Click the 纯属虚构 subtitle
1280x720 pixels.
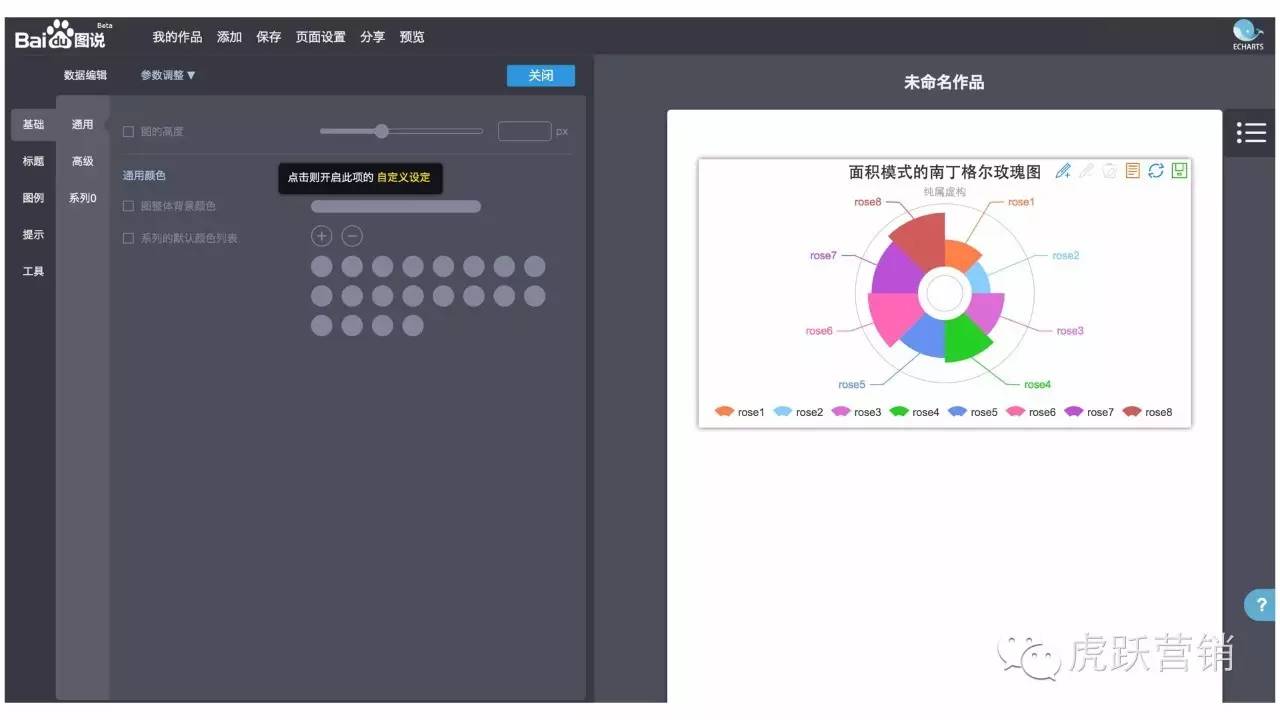[945, 191]
